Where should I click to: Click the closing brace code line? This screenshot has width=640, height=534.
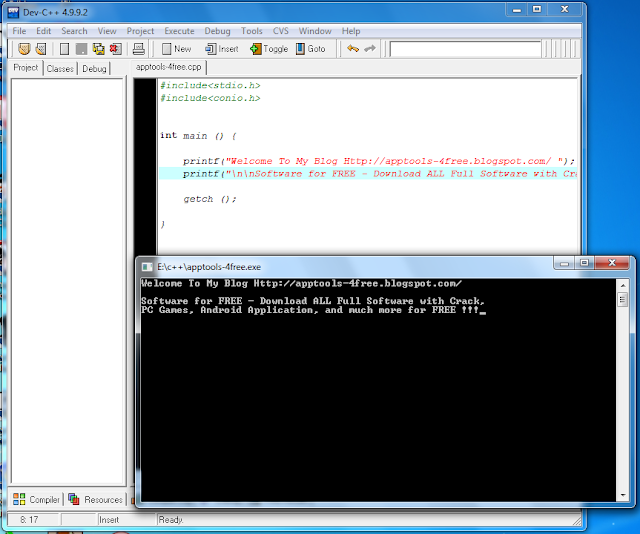click(162, 224)
